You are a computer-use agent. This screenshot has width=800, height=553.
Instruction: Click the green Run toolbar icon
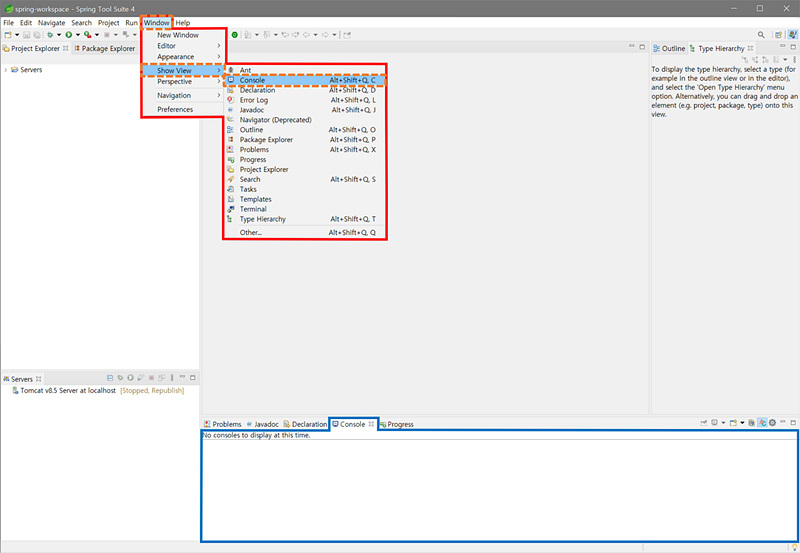click(68, 35)
